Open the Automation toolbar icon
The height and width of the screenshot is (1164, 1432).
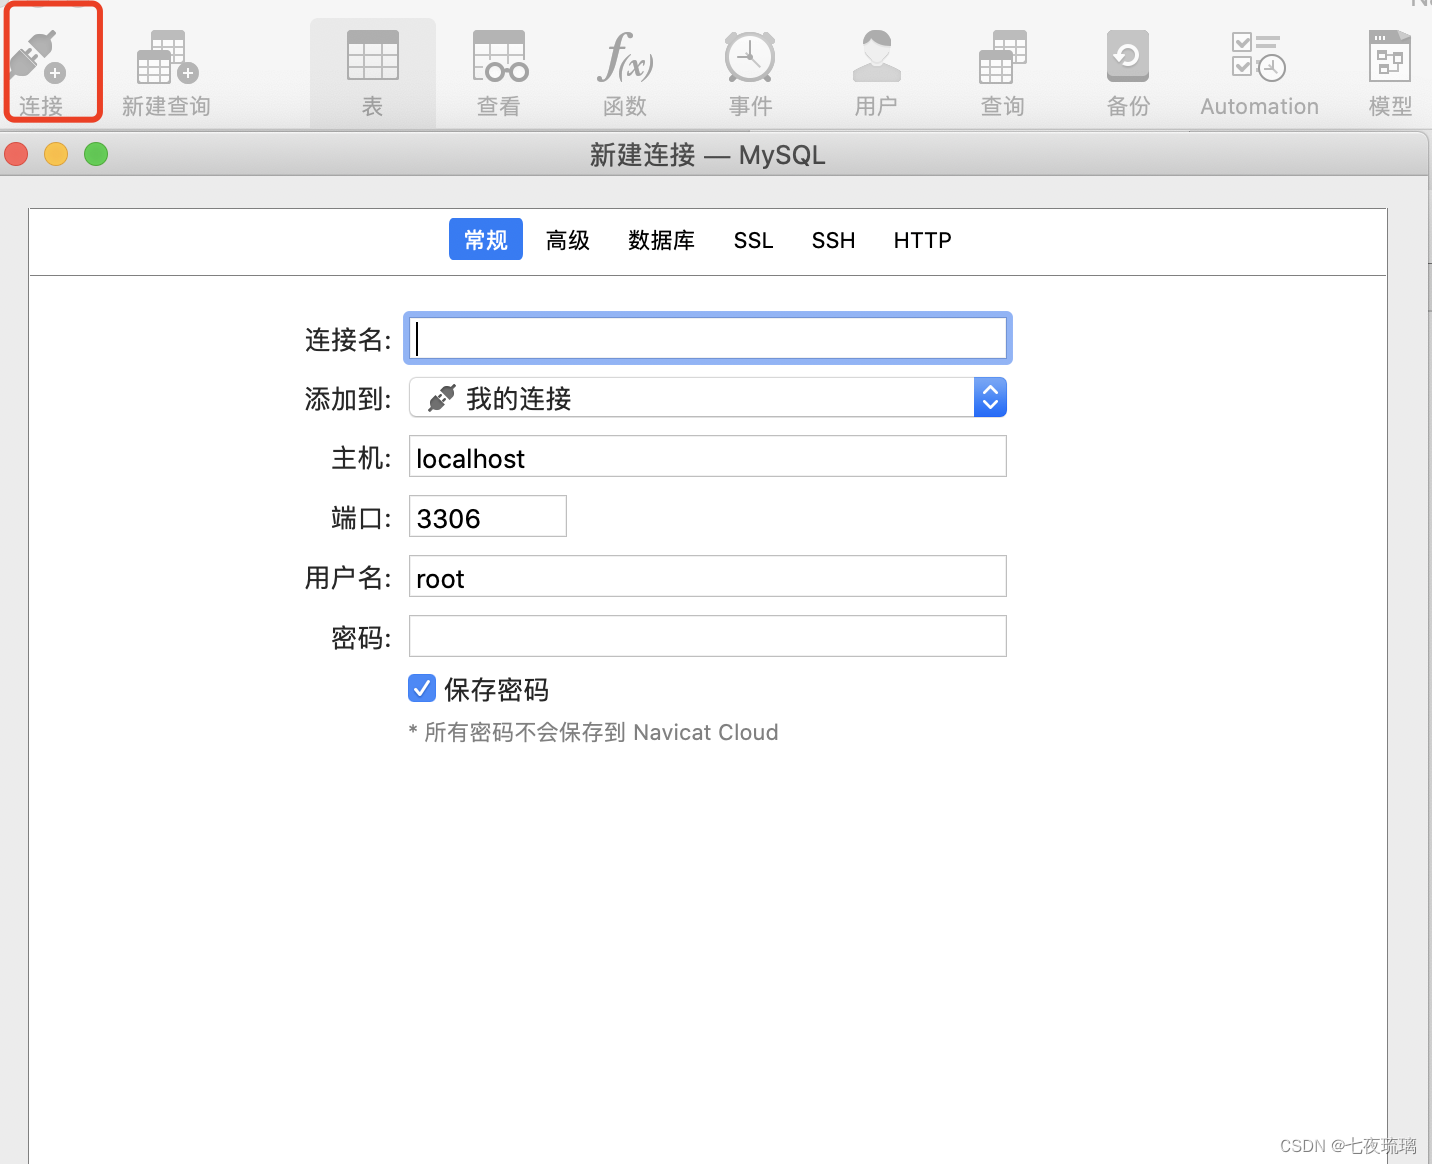[x=1259, y=72]
